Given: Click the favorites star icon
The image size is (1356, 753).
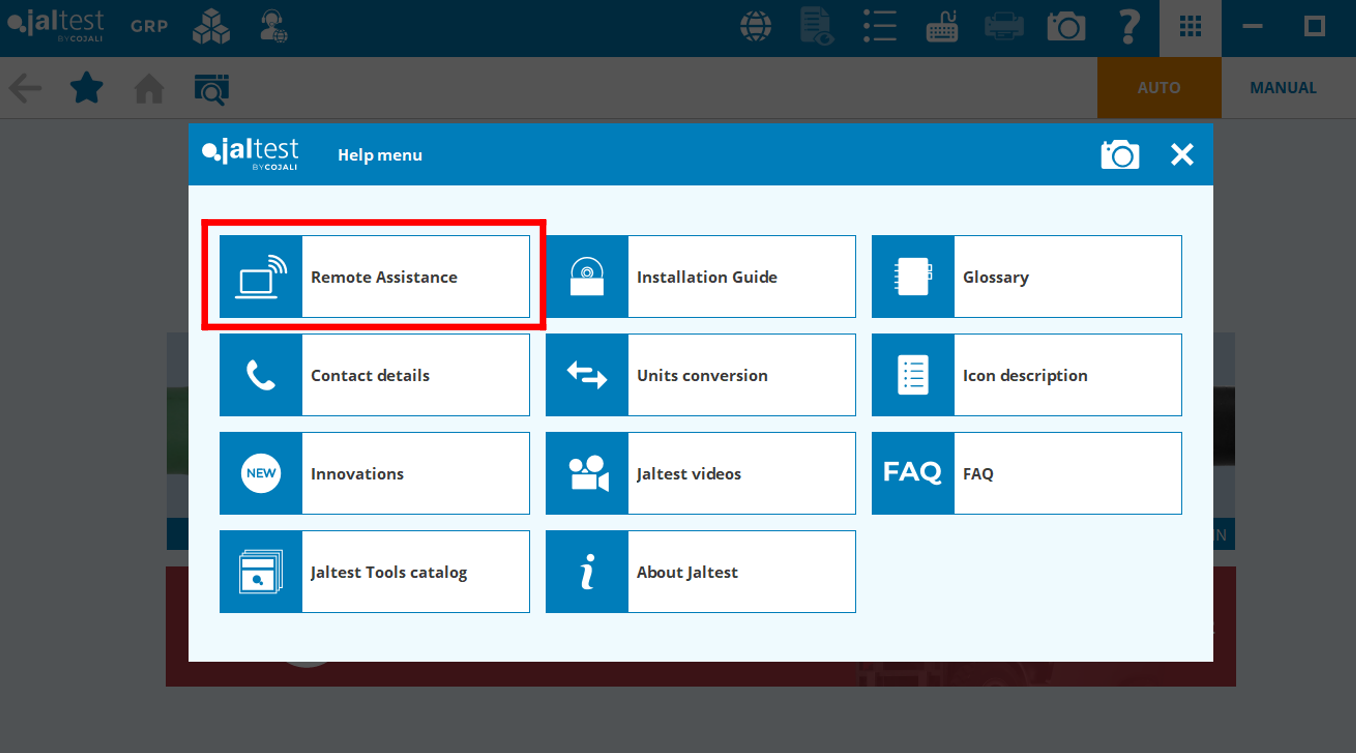Looking at the screenshot, I should click(x=87, y=87).
